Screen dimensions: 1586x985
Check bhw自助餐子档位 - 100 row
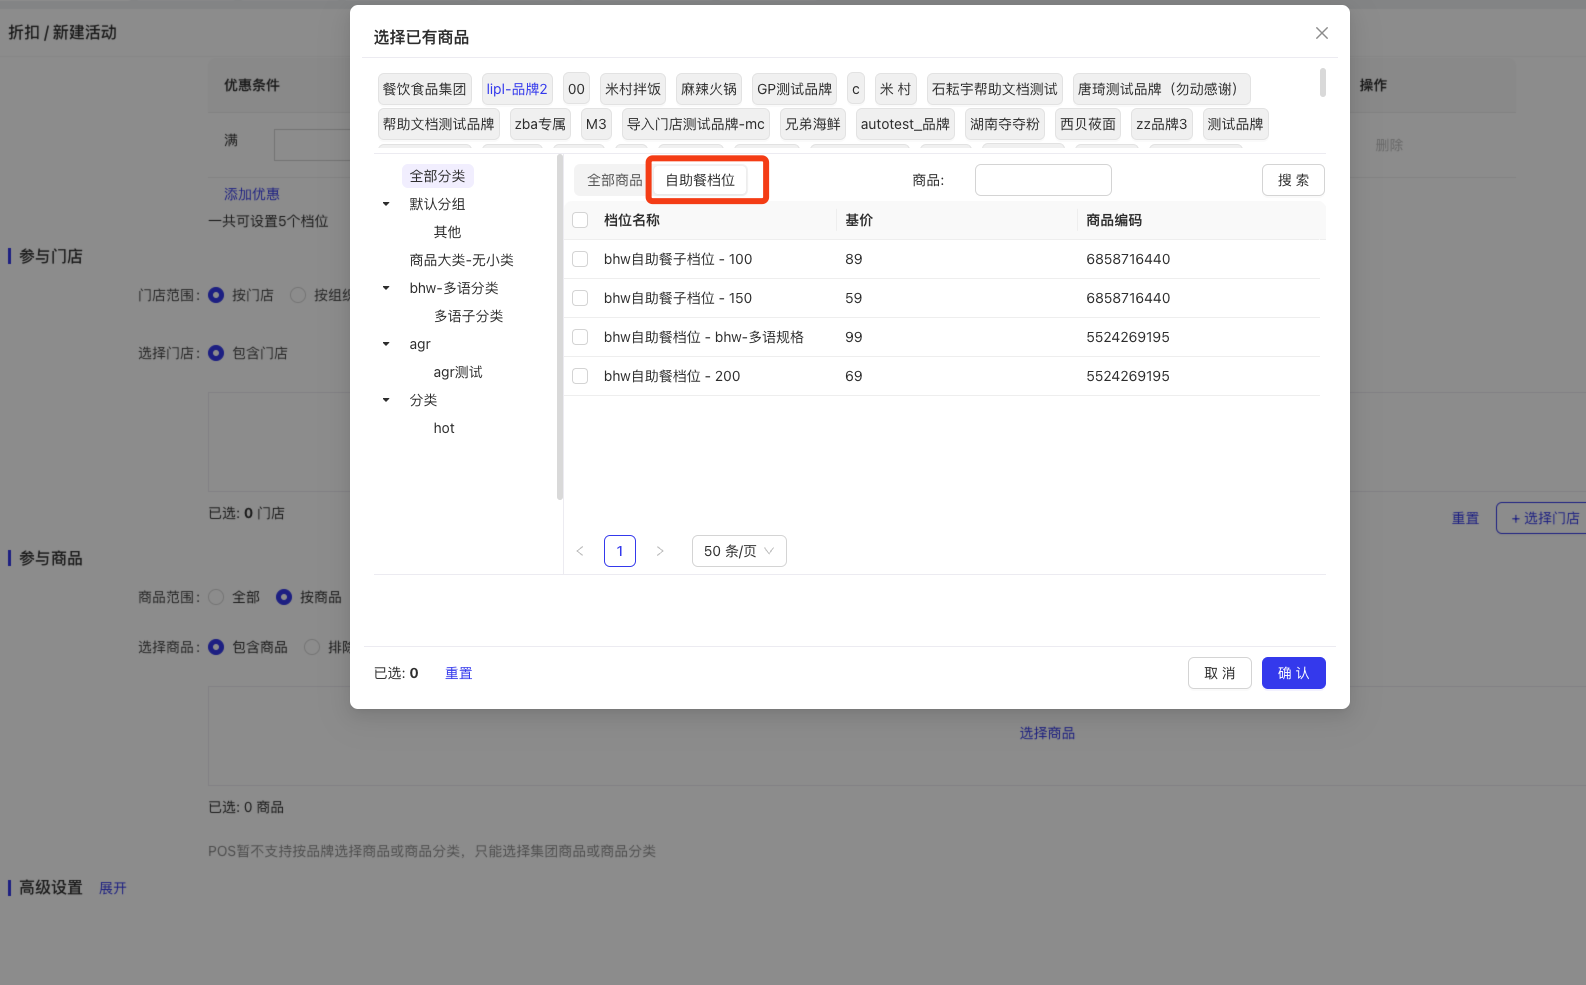coord(580,259)
